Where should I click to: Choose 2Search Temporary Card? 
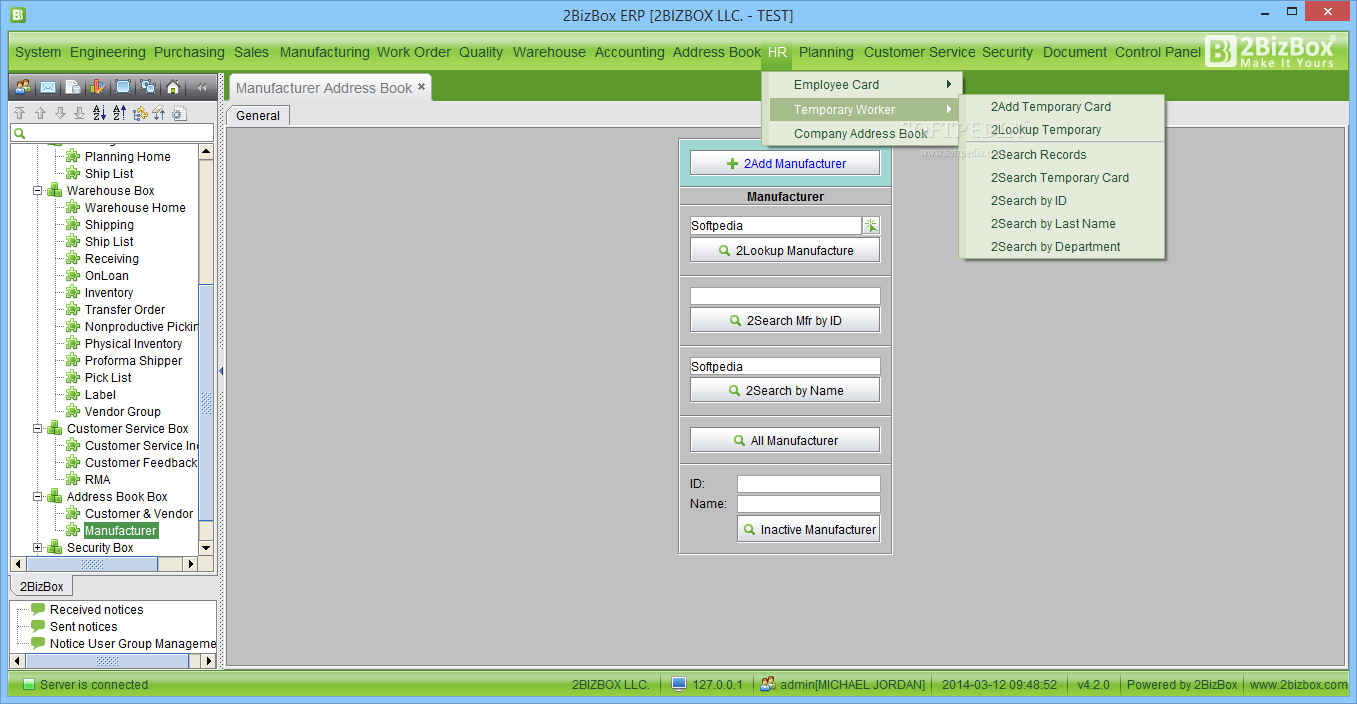(x=1062, y=177)
